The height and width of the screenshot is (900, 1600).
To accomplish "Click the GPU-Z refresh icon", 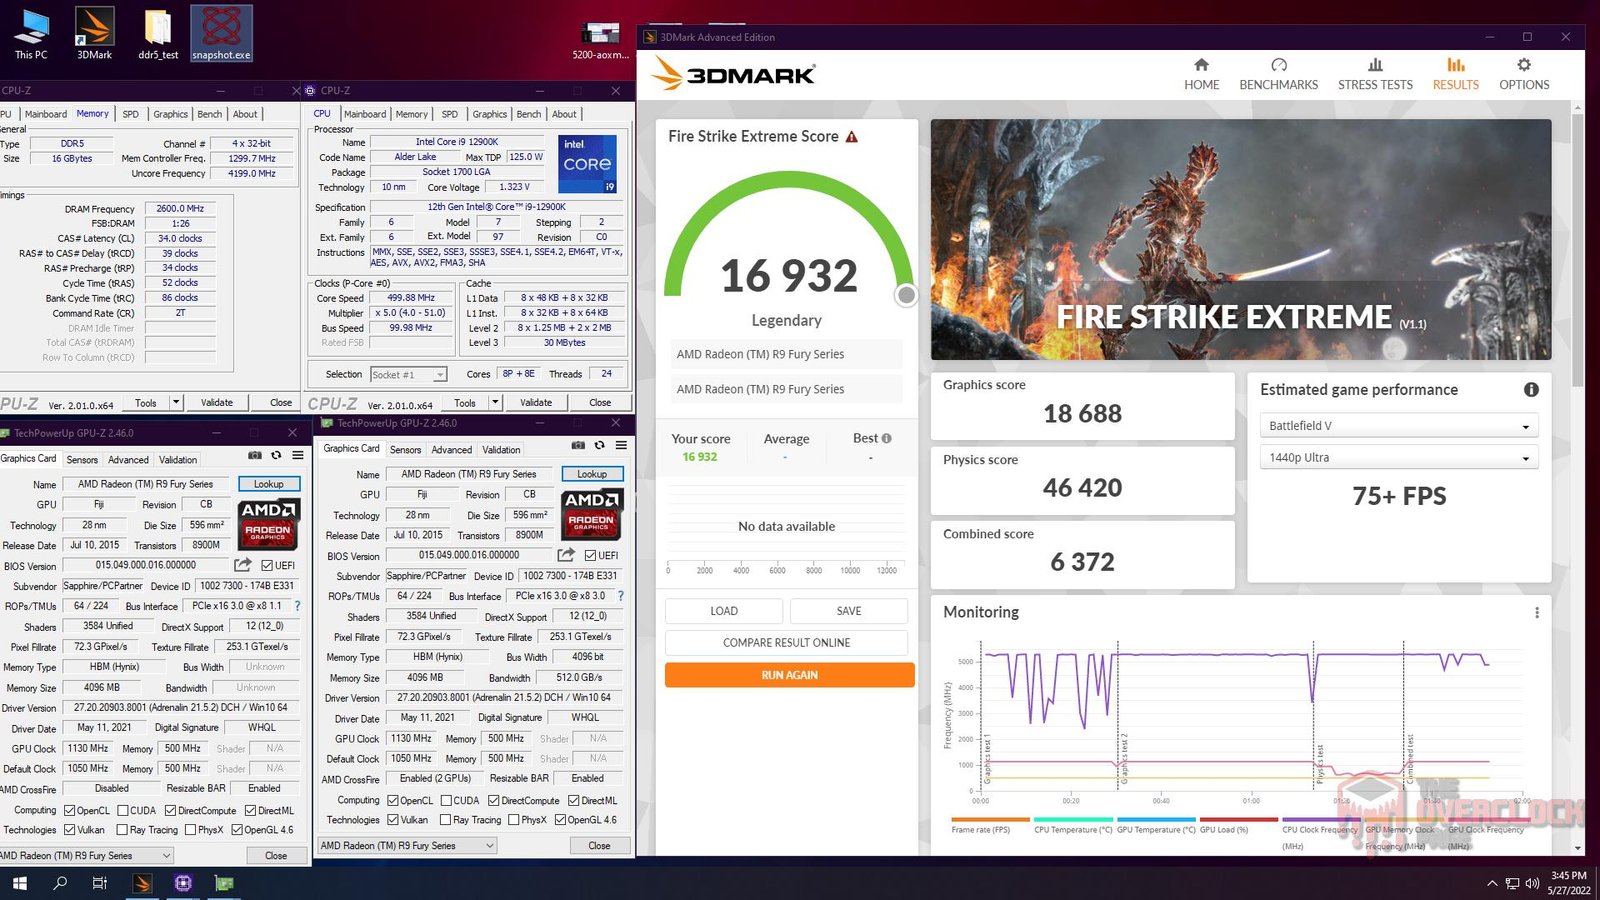I will pos(600,446).
